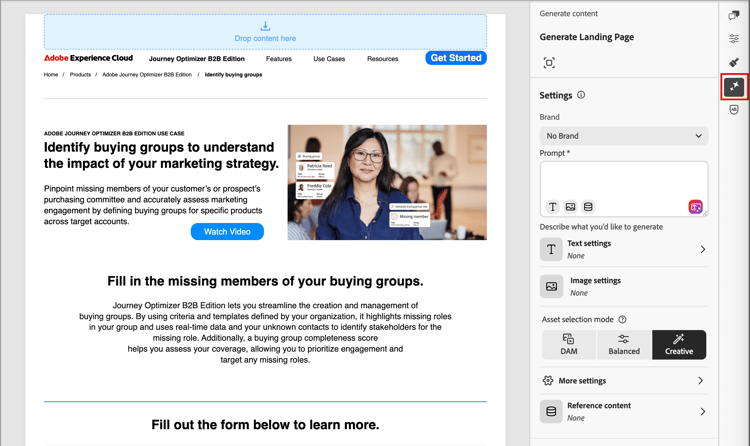The image size is (750, 446).
Task: Click the paragraph starting 'Pinpoint missing members'
Action: [x=153, y=205]
